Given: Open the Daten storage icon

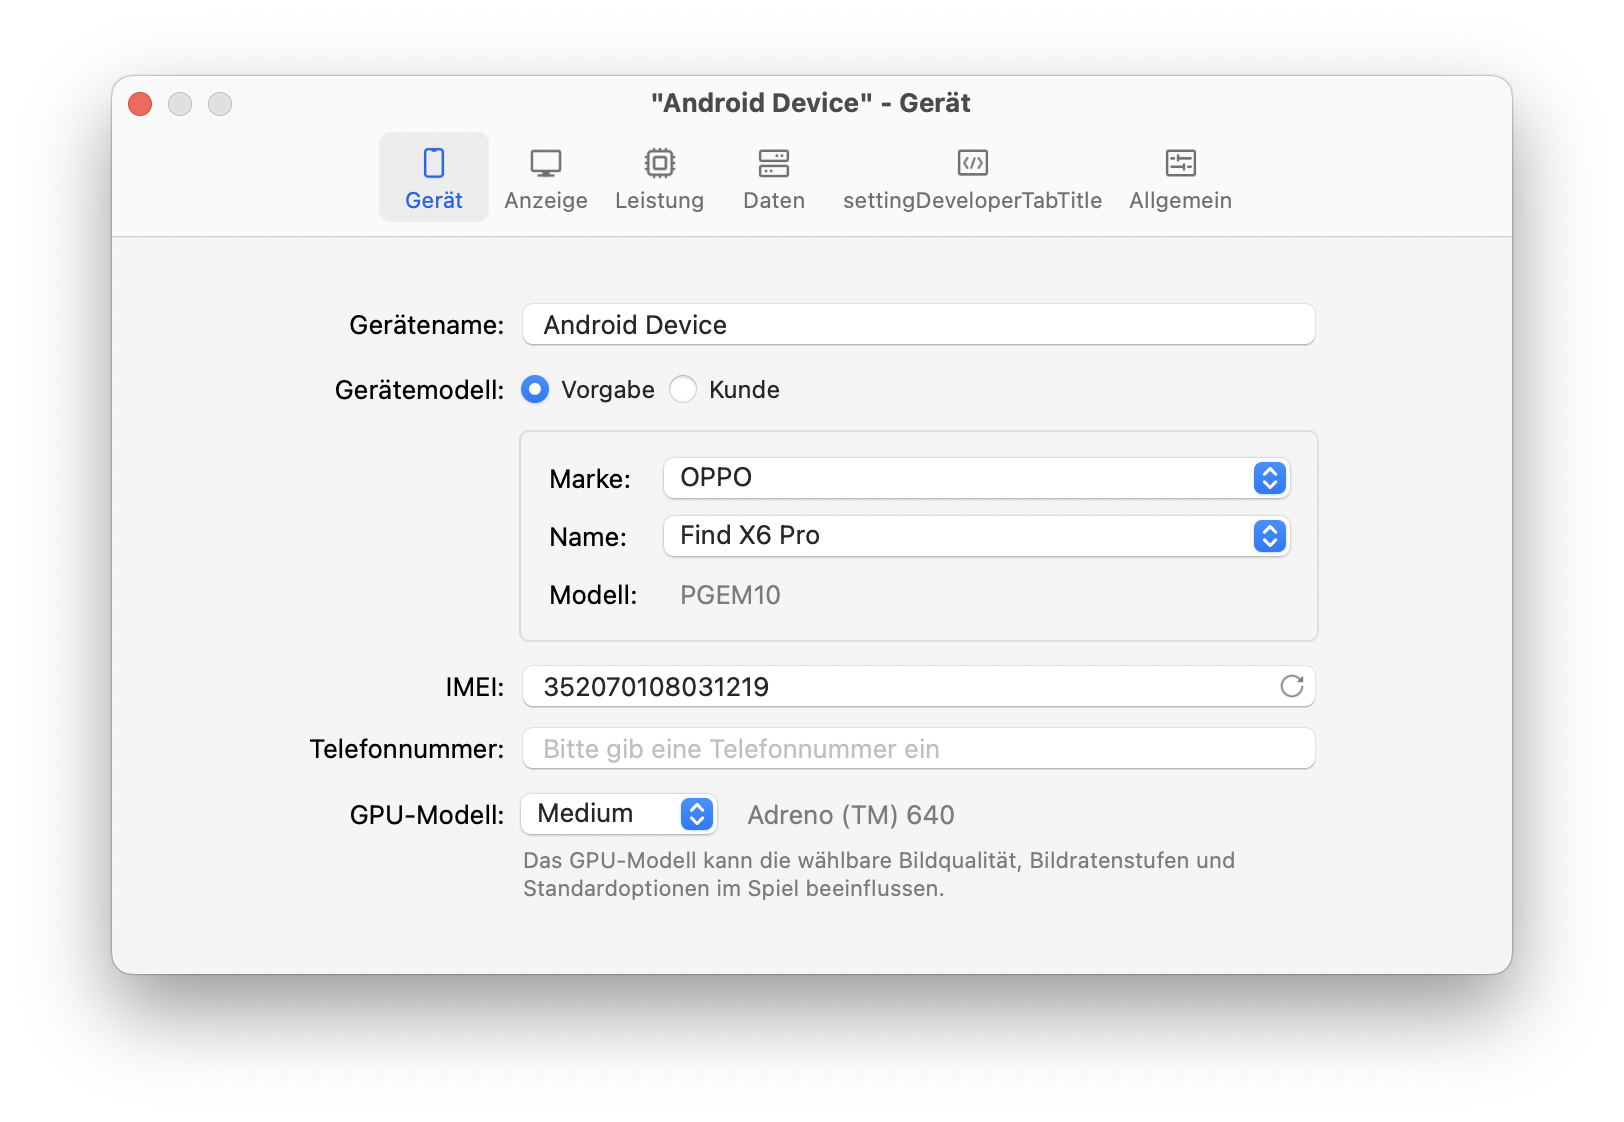Looking at the screenshot, I should [773, 163].
